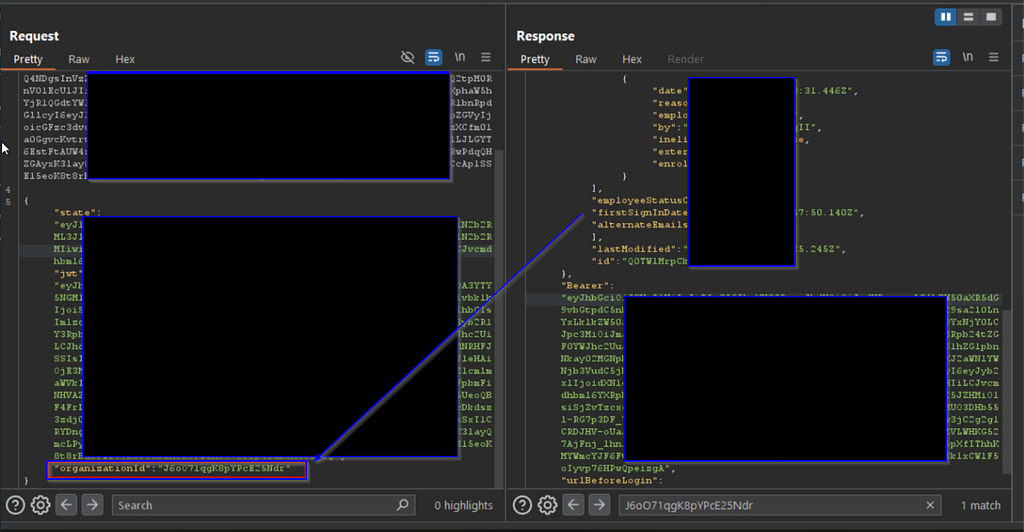Select tabbed single-view layout icon
Viewport: 1024px width, 532px height.
tap(991, 17)
